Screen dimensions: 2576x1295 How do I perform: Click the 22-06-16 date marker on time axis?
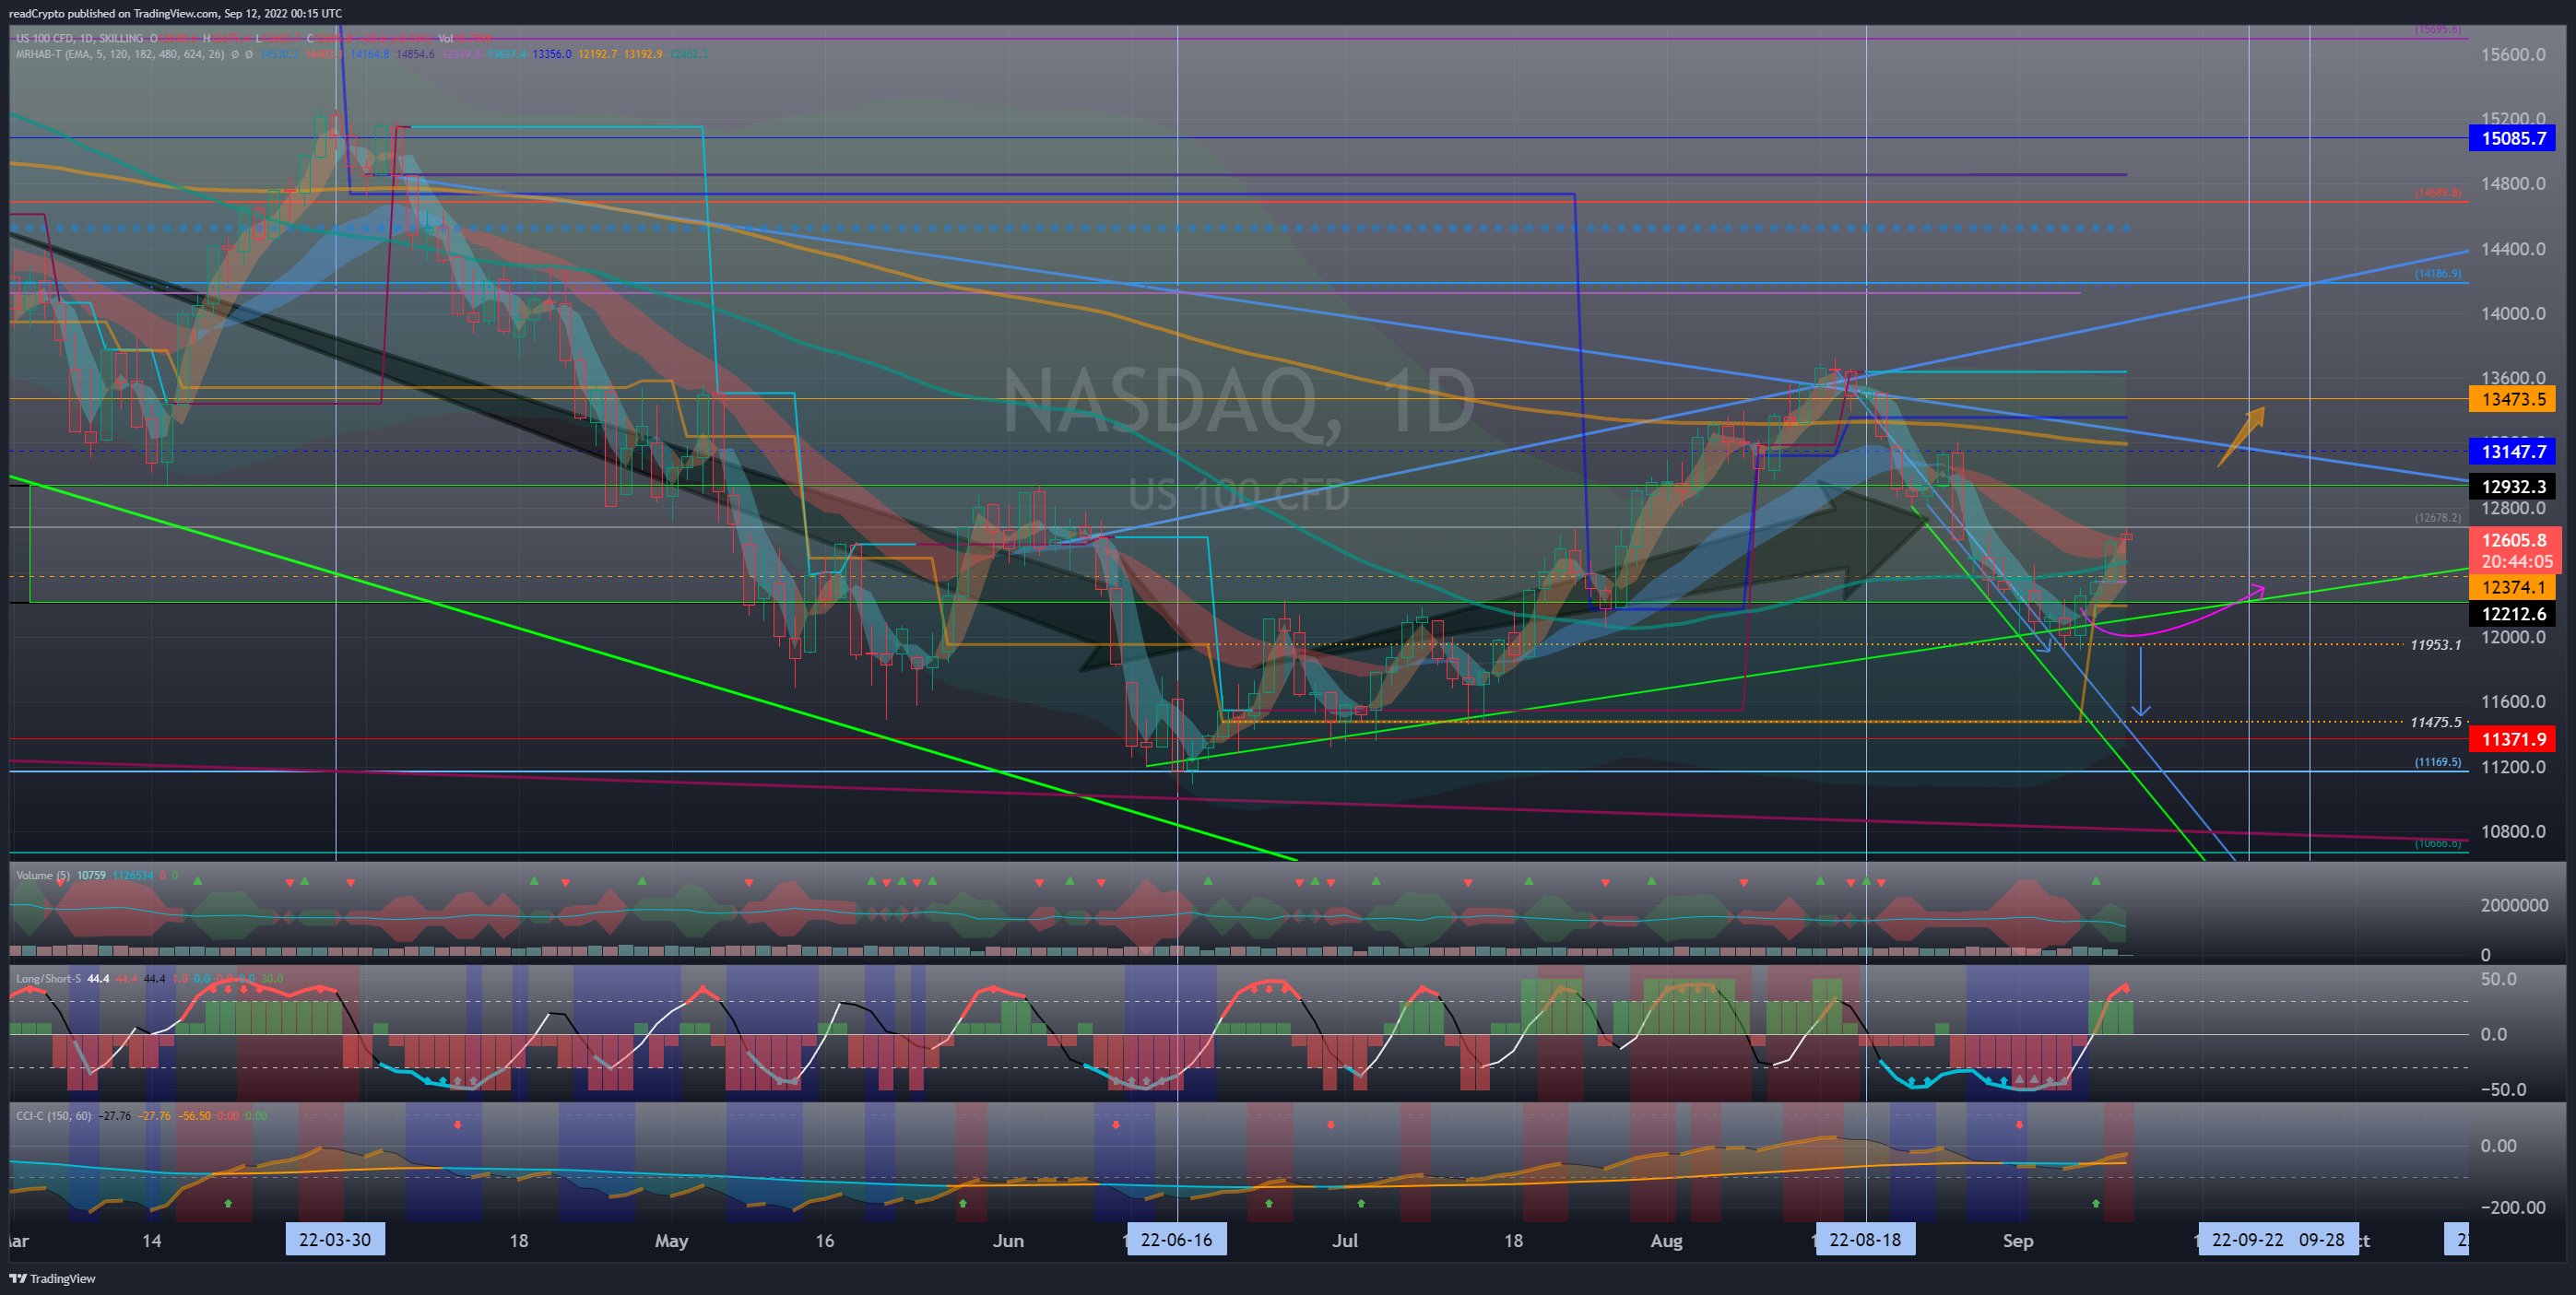click(x=1176, y=1240)
